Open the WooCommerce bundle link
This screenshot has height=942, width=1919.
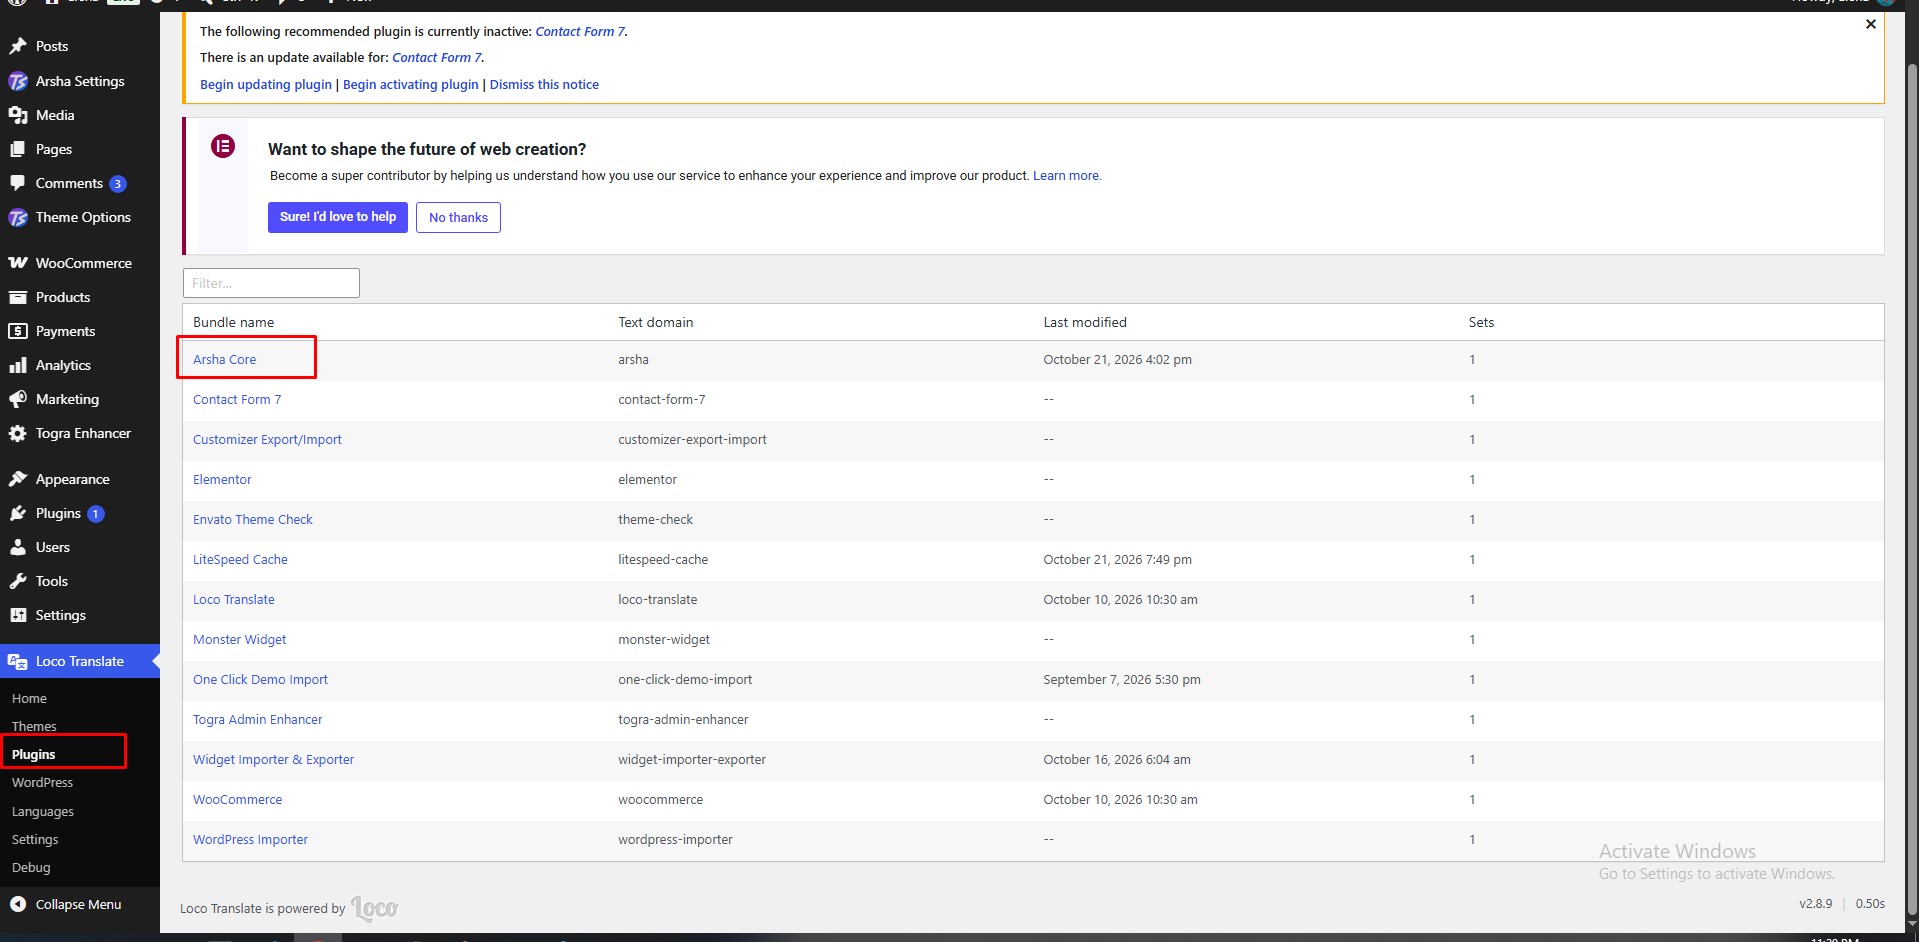pyautogui.click(x=238, y=799)
